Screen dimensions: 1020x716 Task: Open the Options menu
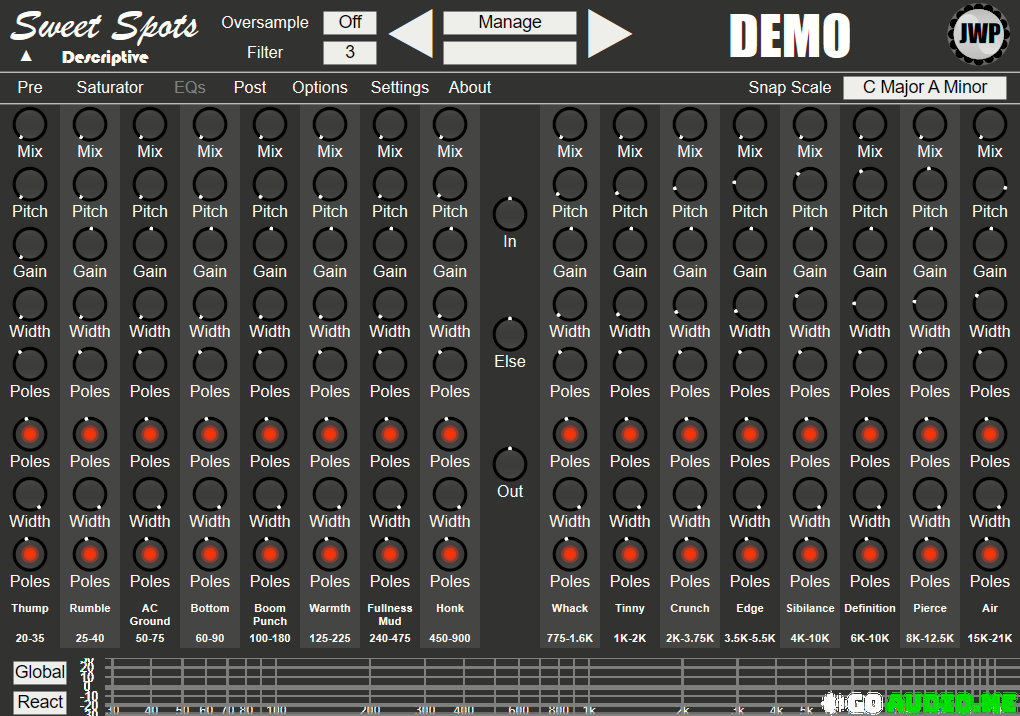click(320, 87)
